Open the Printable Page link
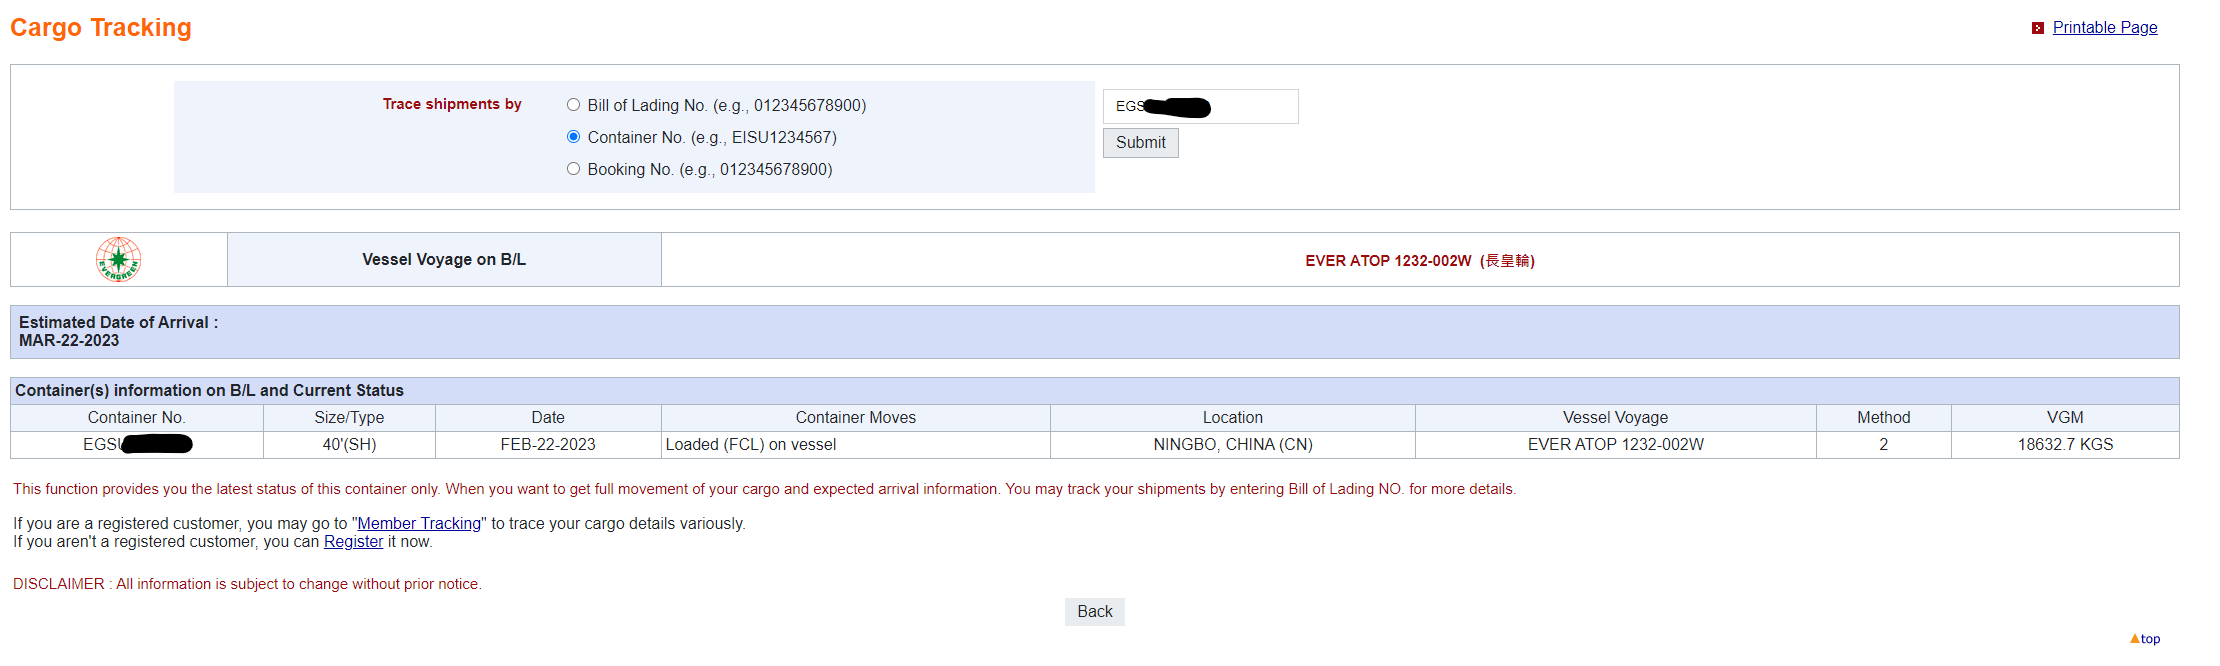Screen dimensions: 2220x666 [x=2104, y=28]
